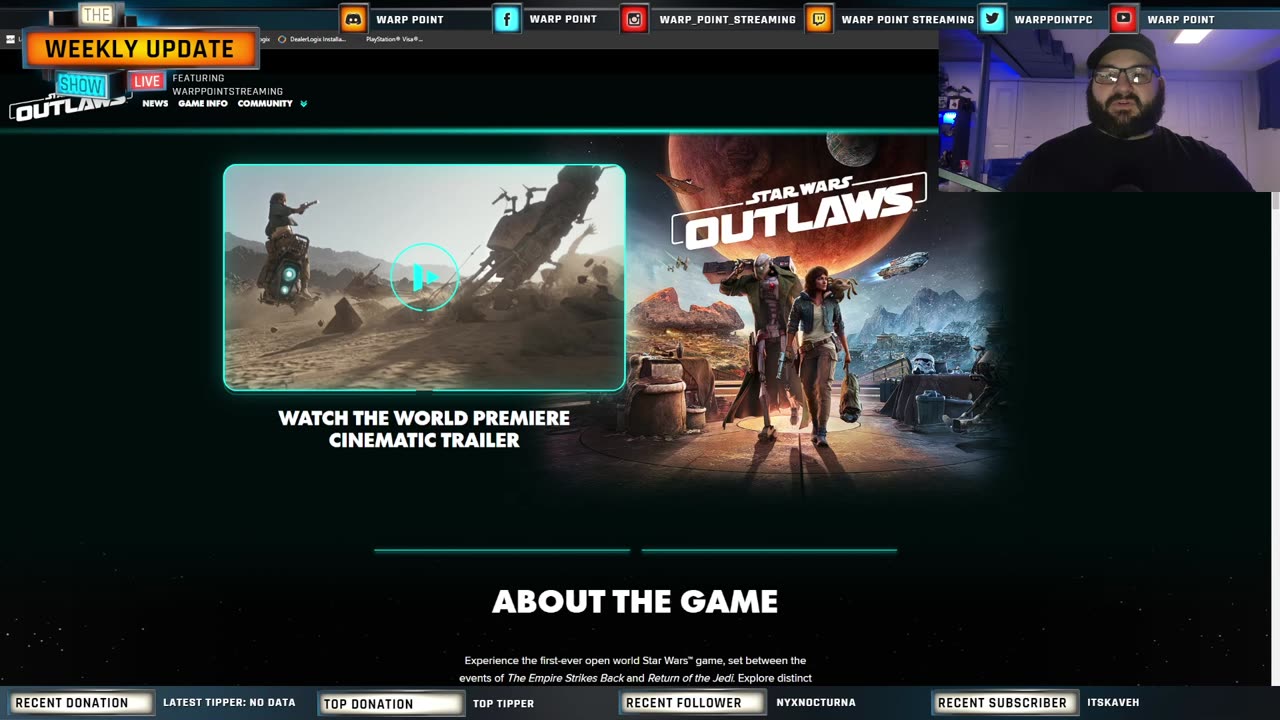Click the Star Wars Outlaws site logo in header

(x=68, y=106)
